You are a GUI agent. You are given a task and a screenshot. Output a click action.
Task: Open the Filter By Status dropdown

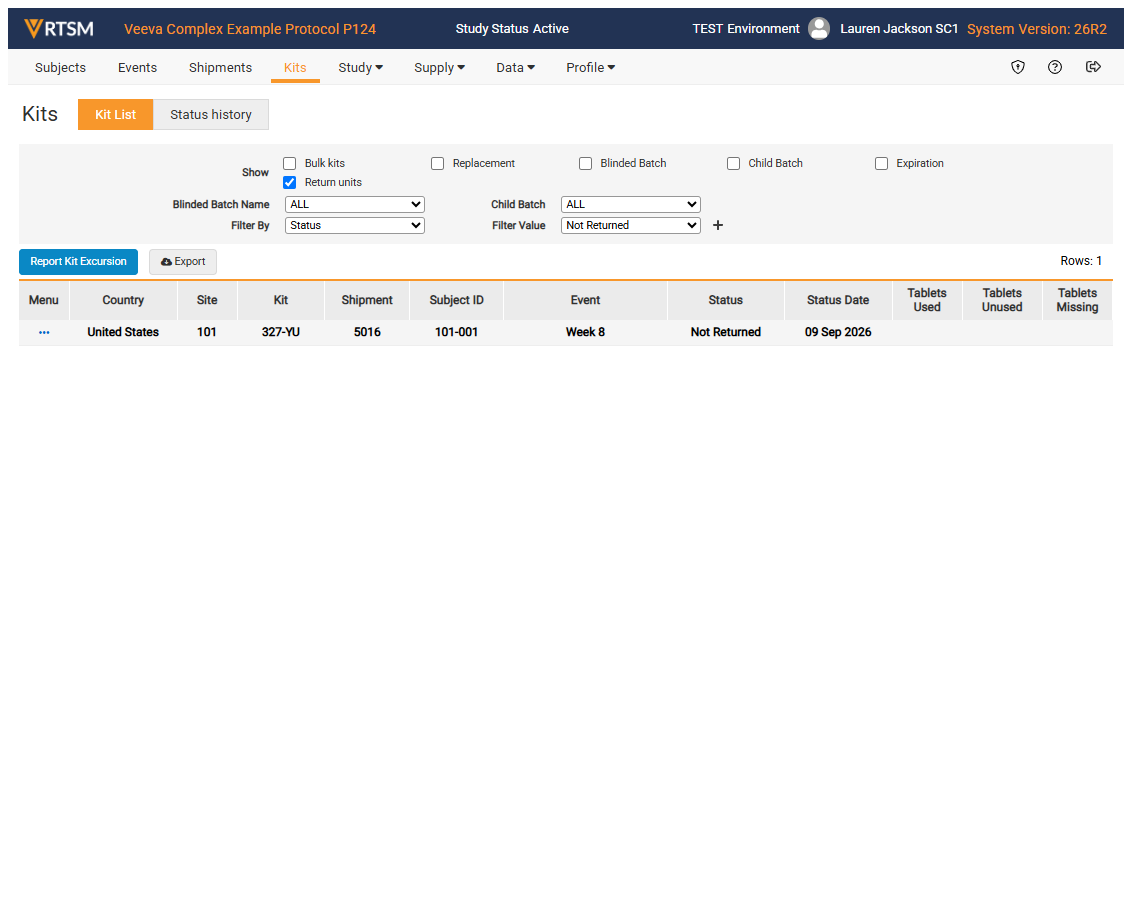354,225
